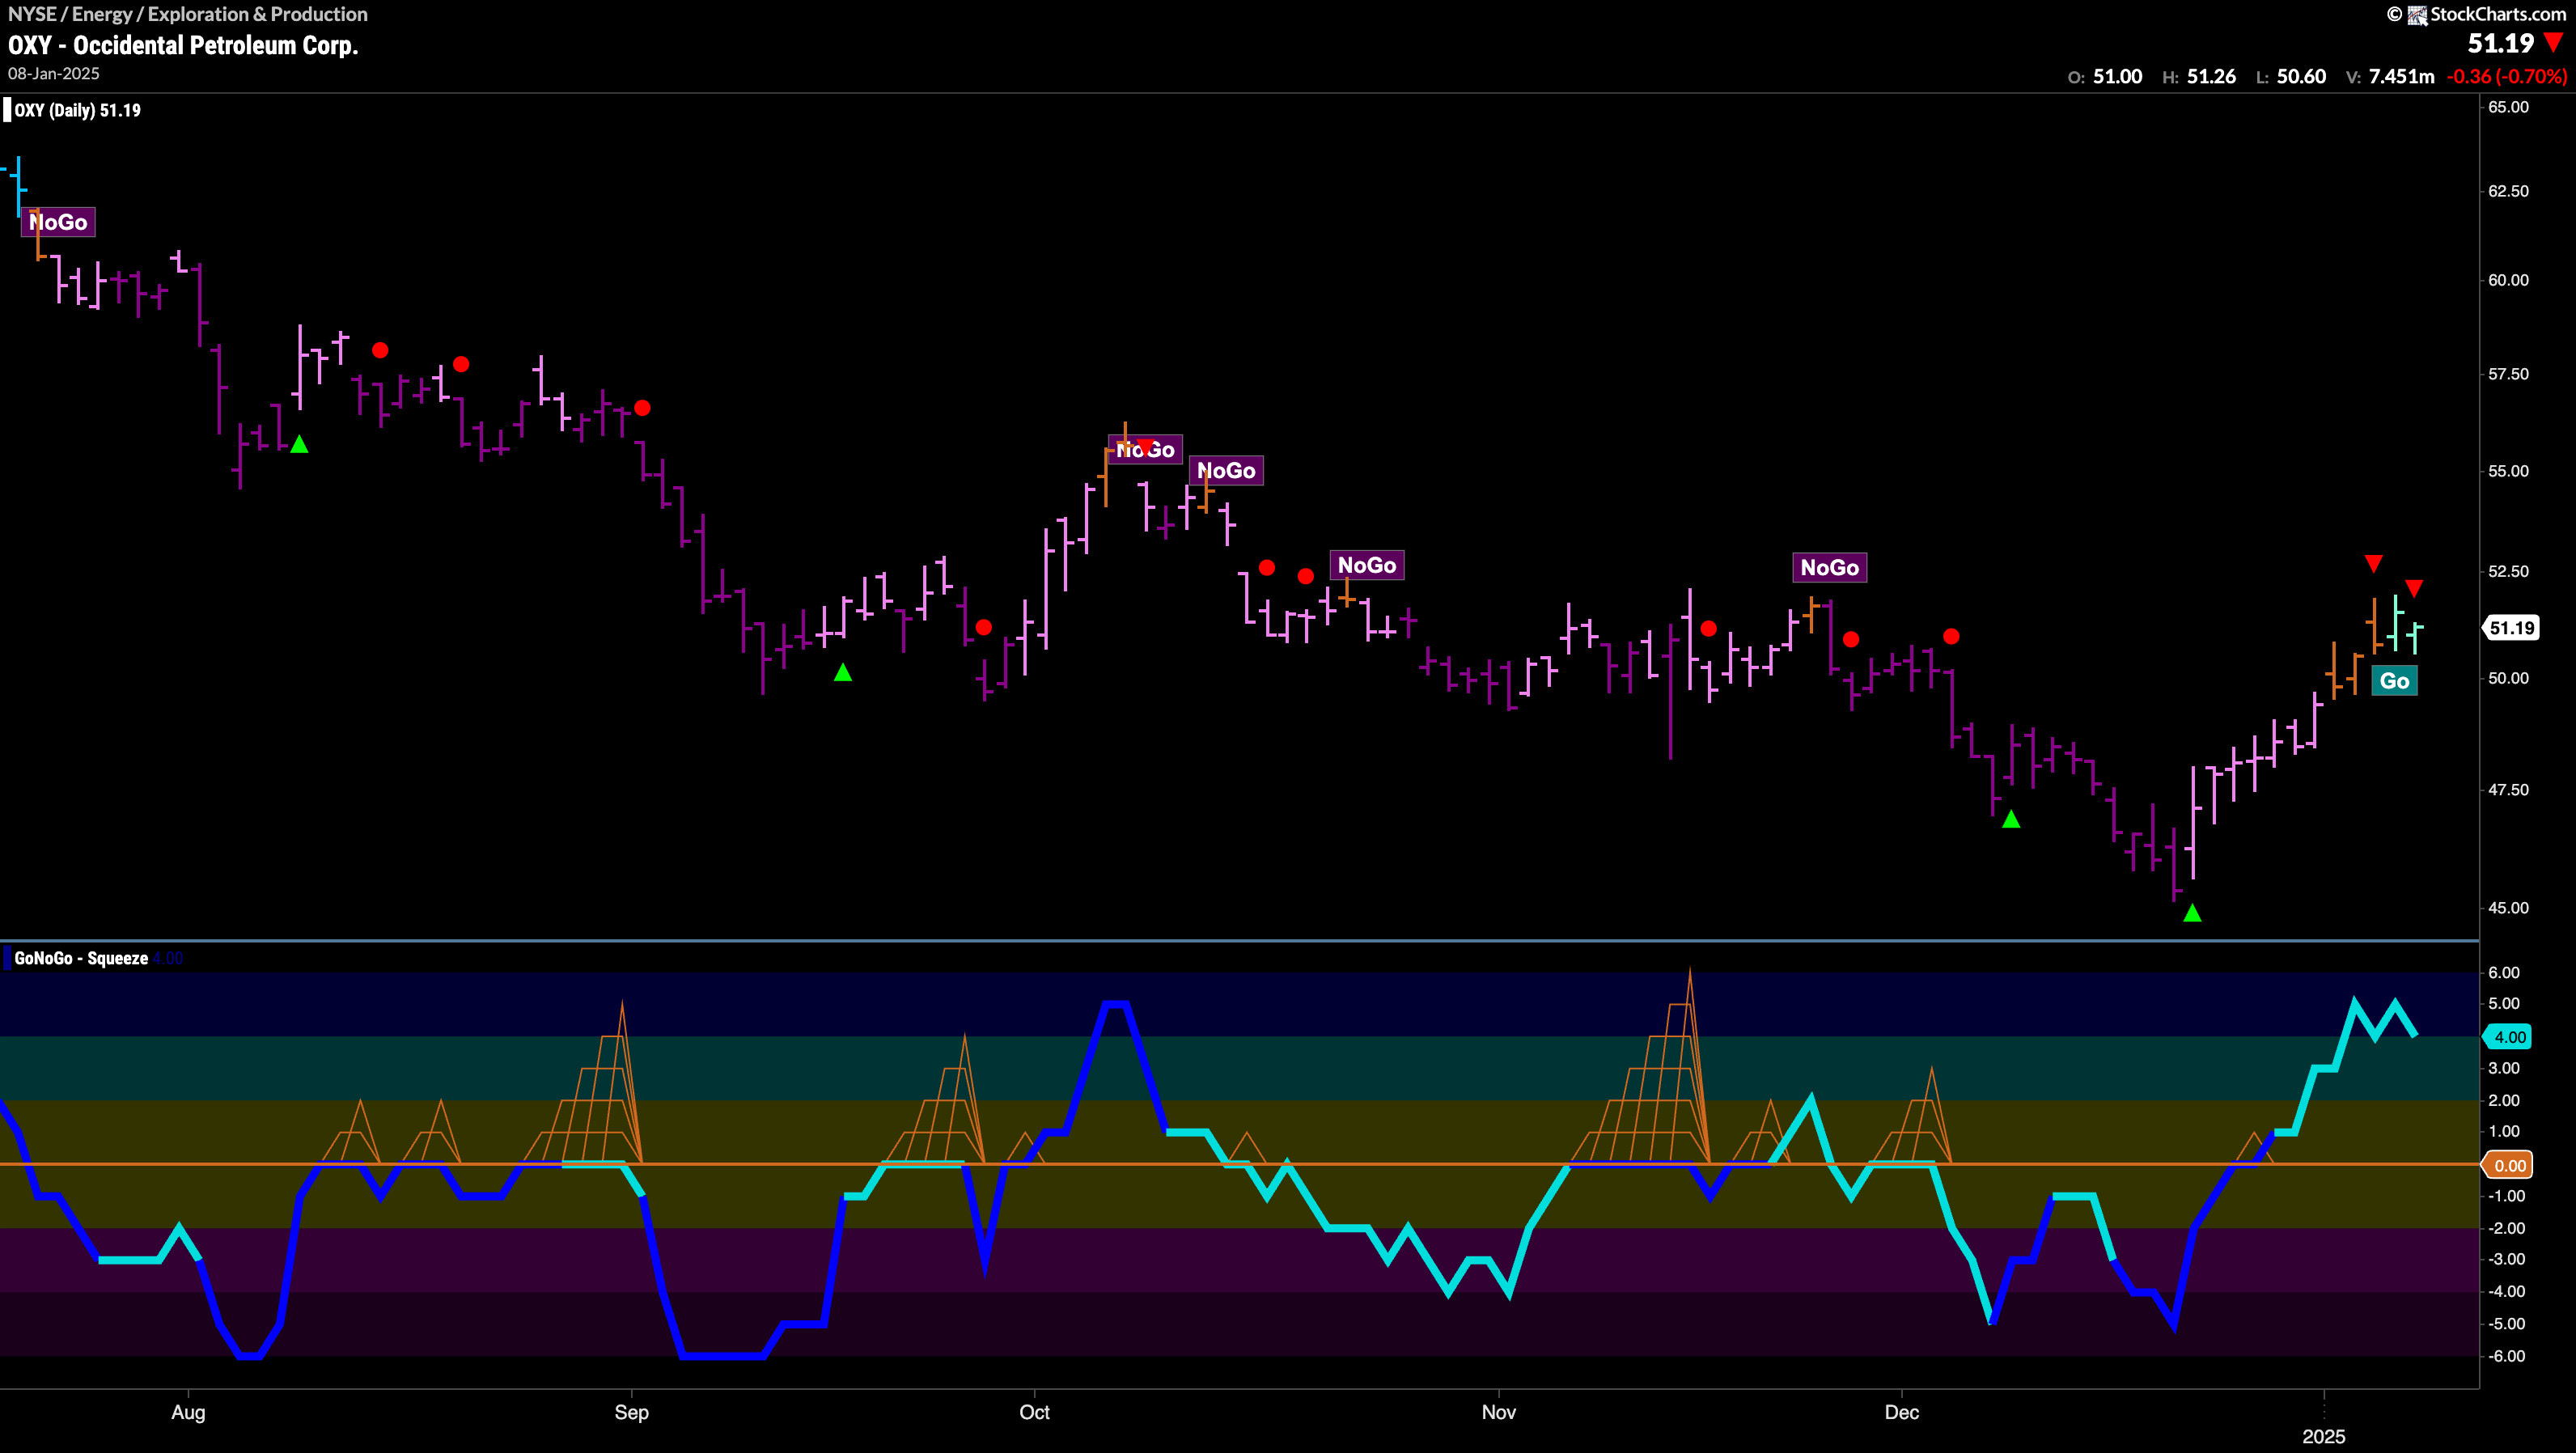Click the Sep label on time axis
This screenshot has width=2576, height=1453.
coord(631,1412)
